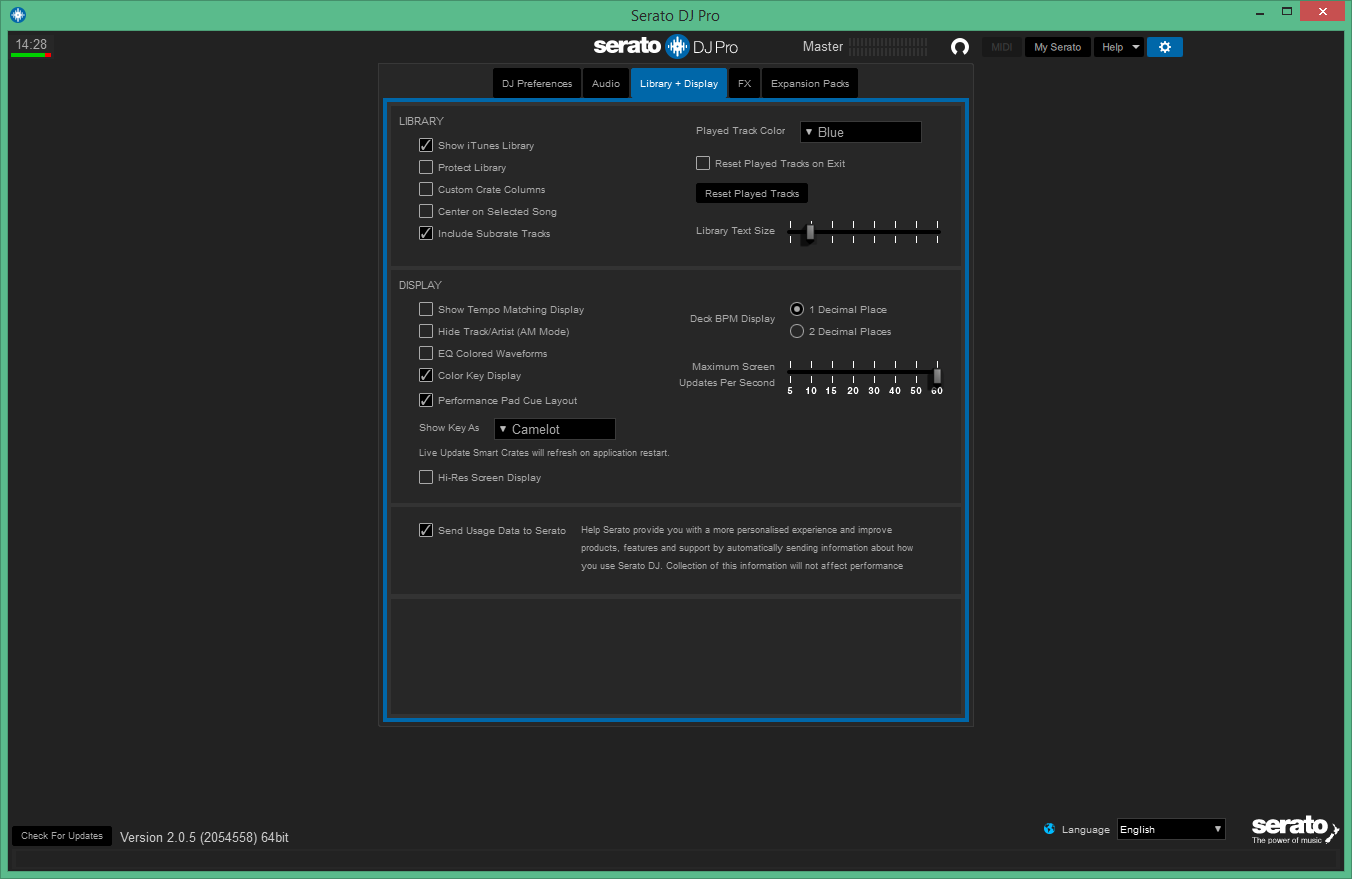Click the Check For Updates button
This screenshot has width=1352, height=879.
[x=62, y=836]
